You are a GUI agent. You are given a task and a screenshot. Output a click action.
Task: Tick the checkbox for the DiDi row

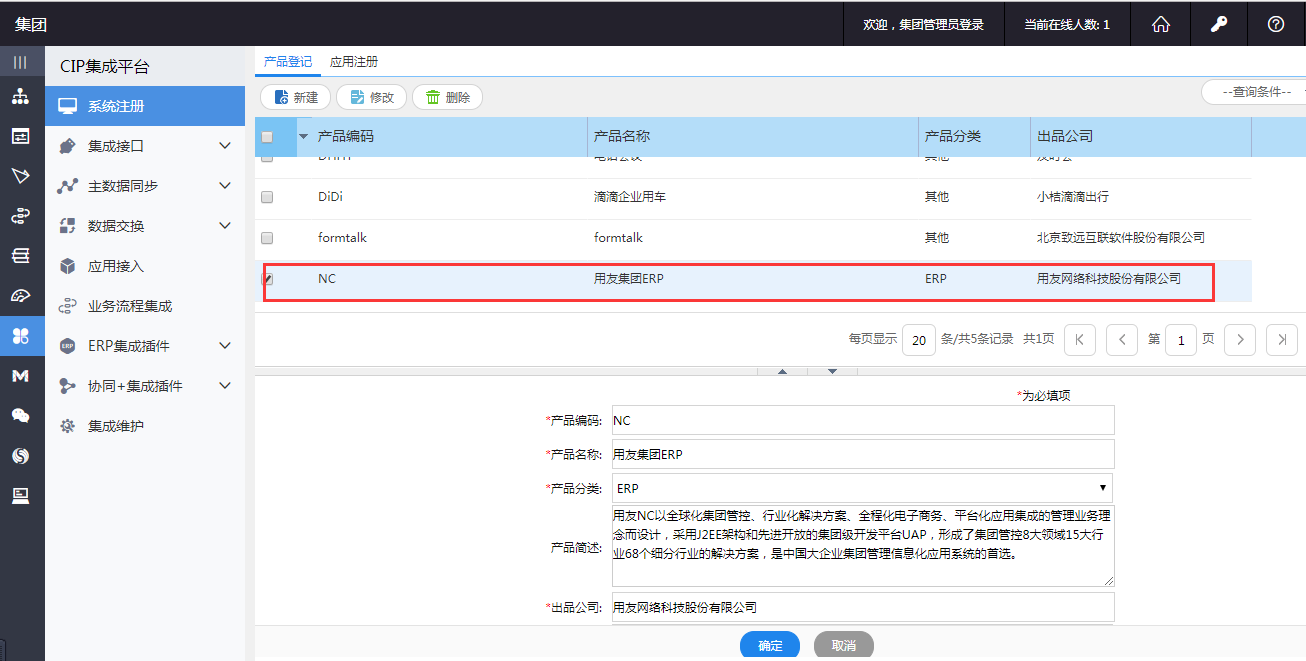267,198
